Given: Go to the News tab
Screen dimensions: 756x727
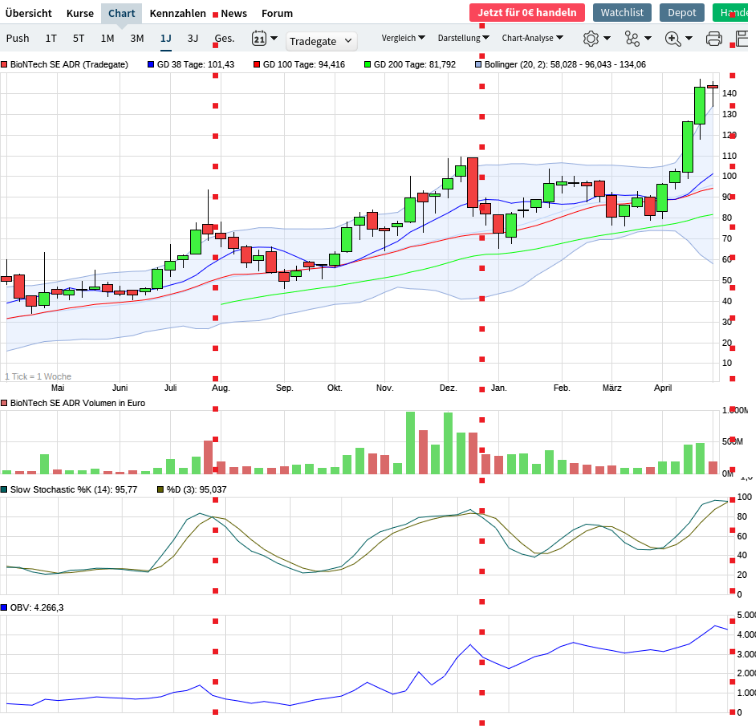Looking at the screenshot, I should point(234,13).
